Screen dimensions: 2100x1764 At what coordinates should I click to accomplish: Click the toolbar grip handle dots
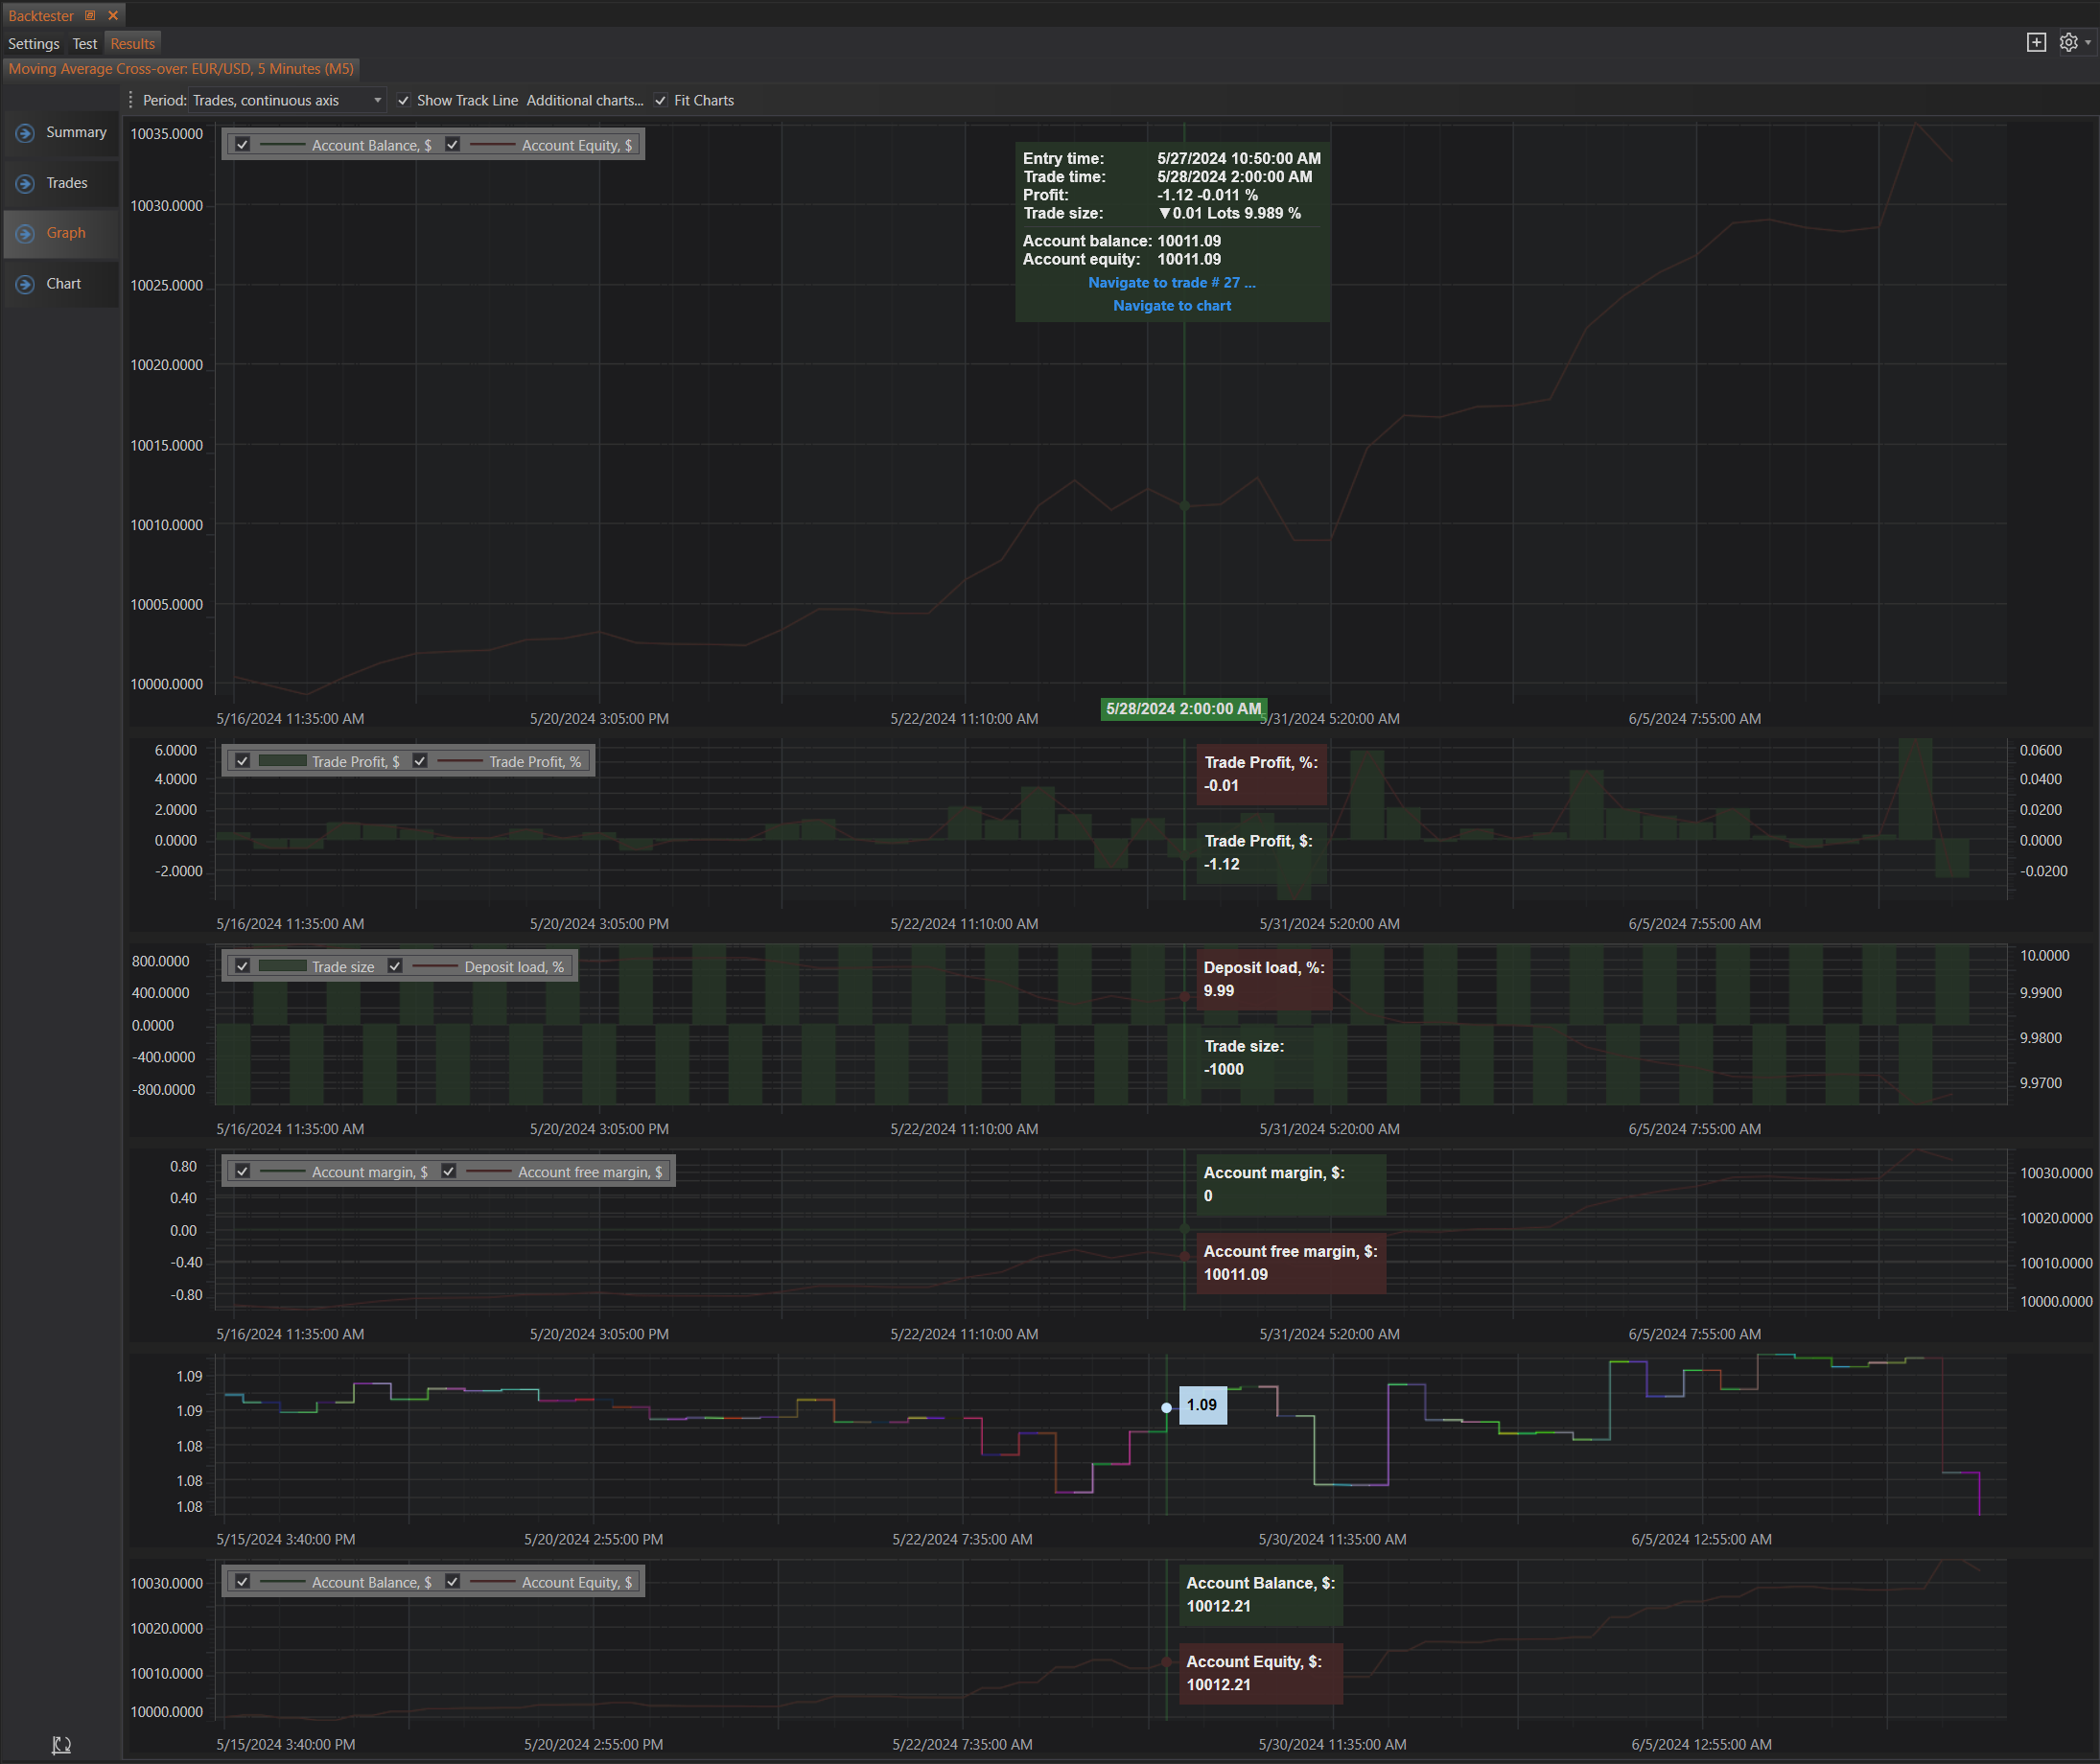131,100
